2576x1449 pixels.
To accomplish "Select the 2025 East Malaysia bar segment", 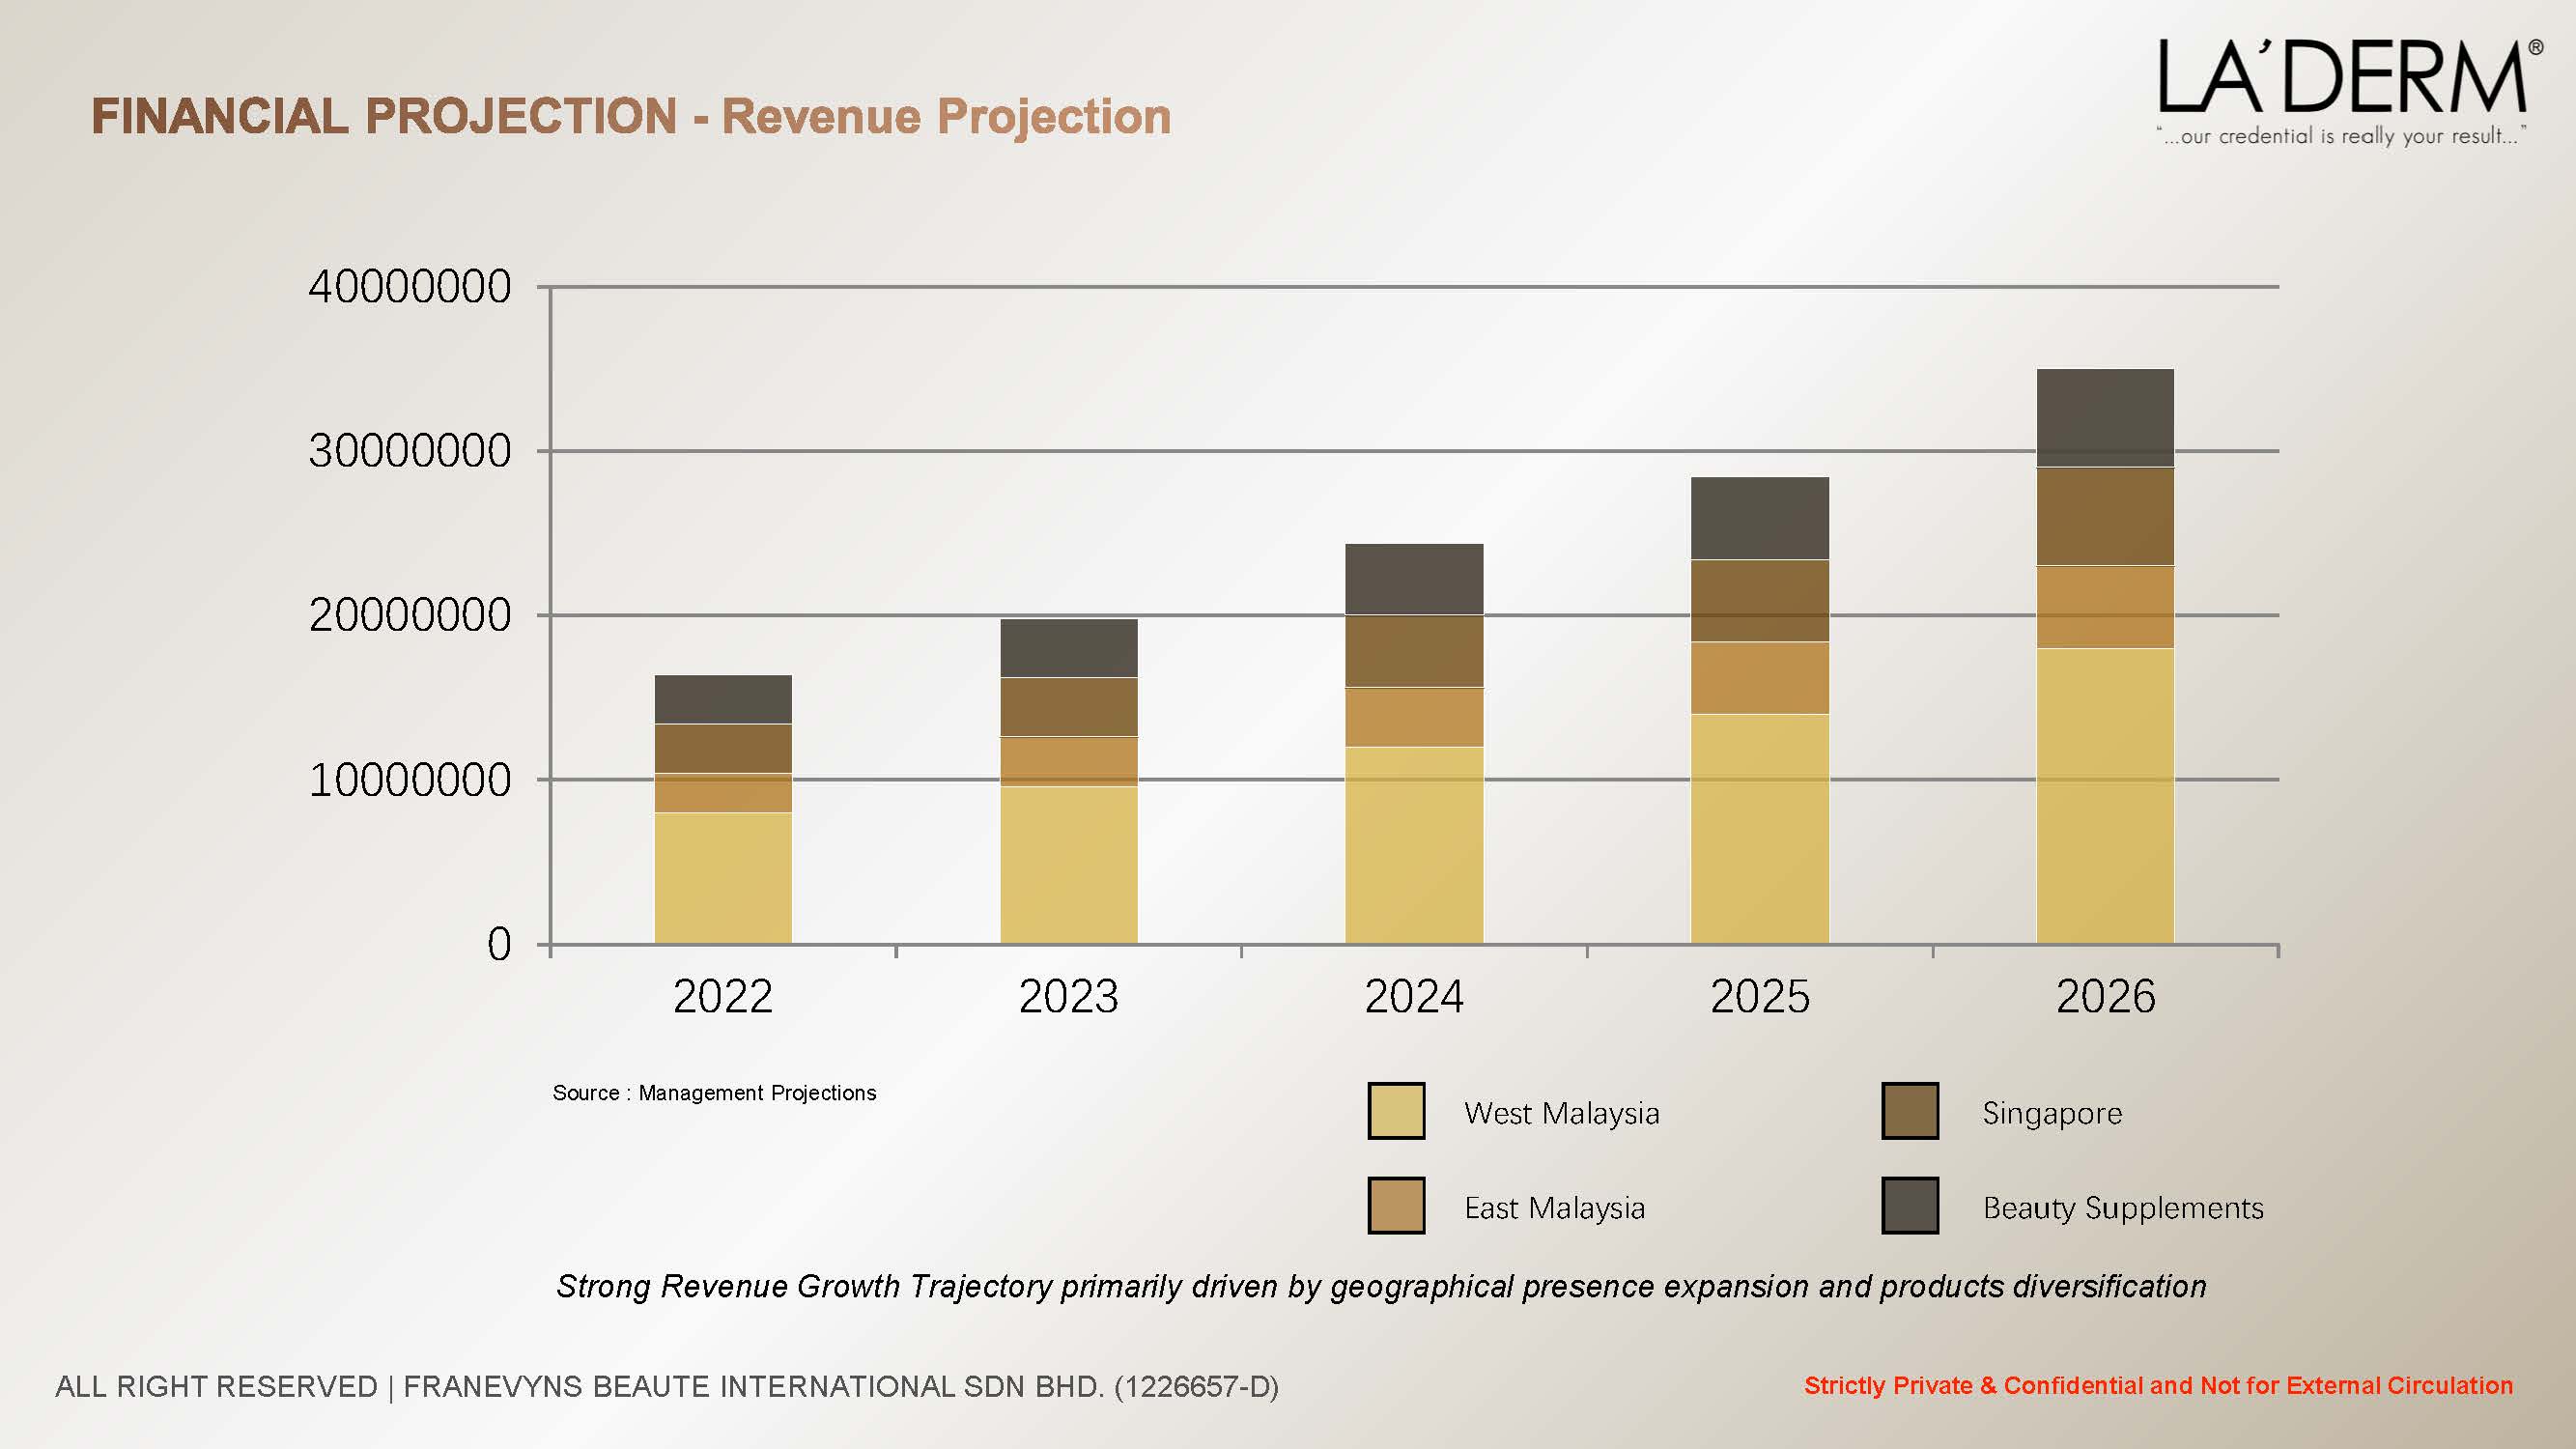I will click(1759, 677).
